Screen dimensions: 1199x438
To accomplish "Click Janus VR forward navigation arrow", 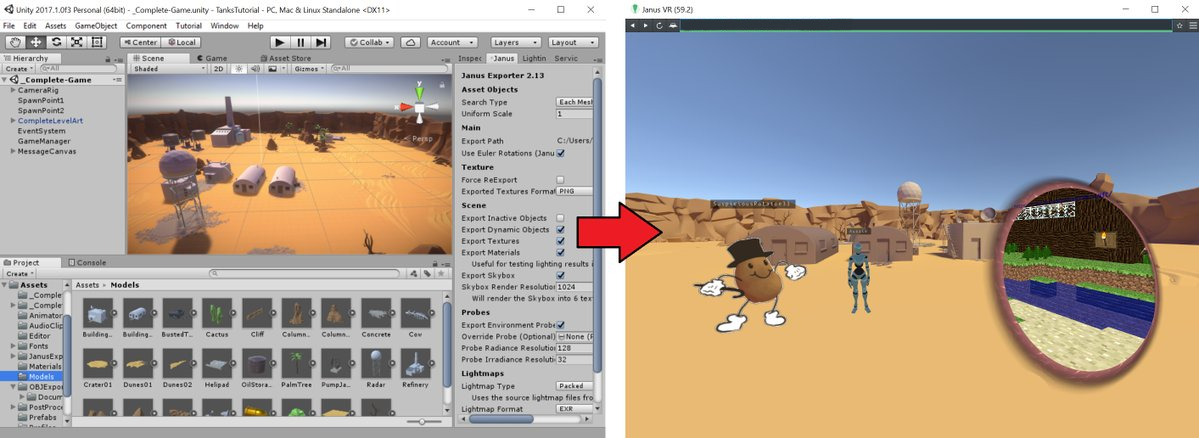I will click(646, 25).
